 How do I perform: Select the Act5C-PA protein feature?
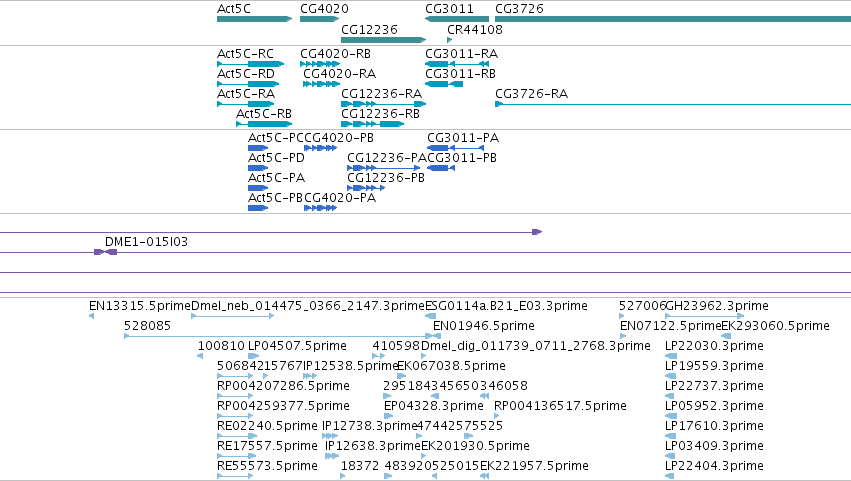258,188
